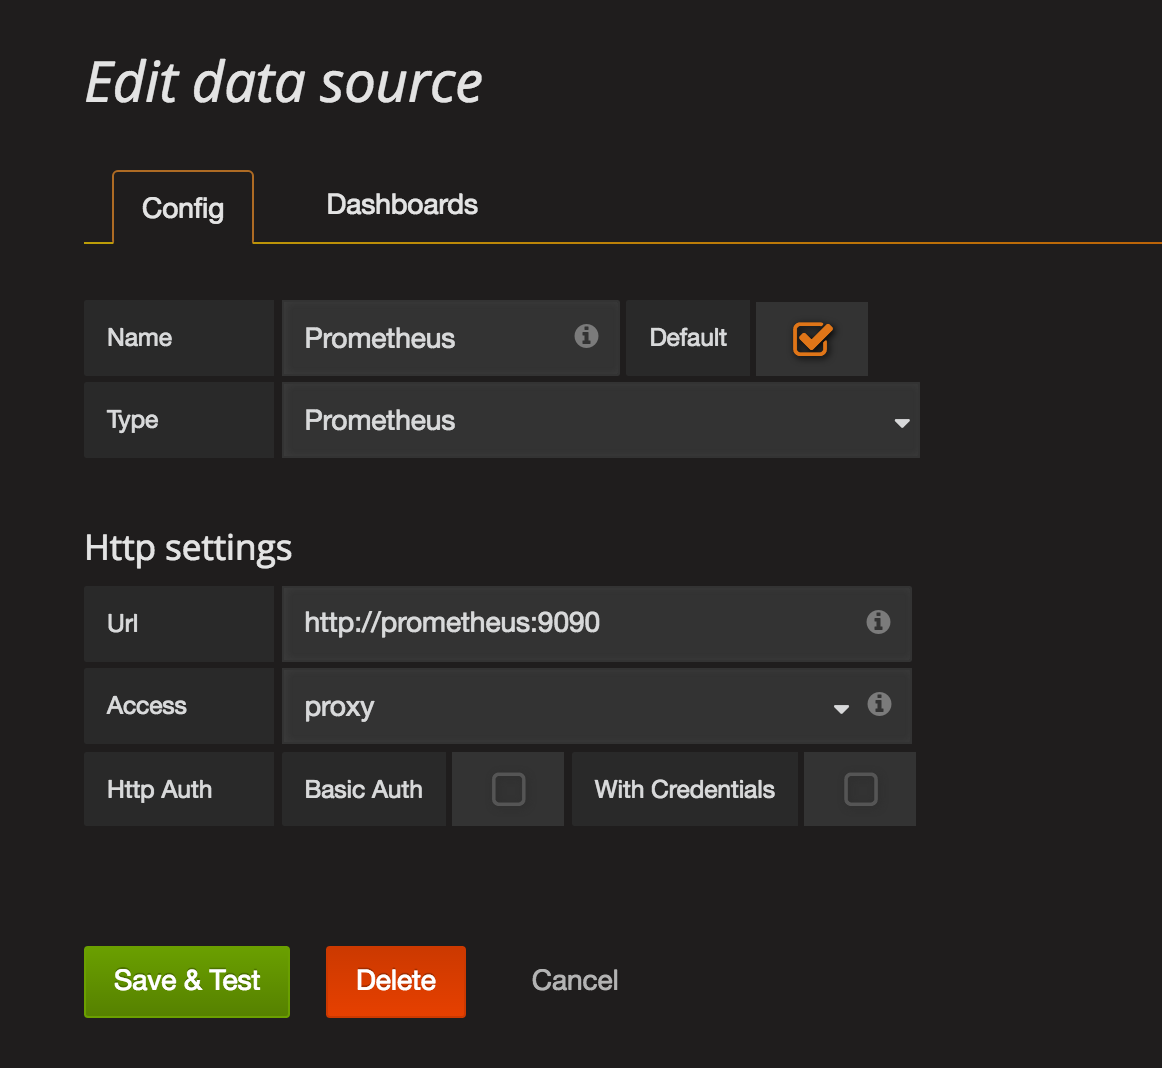Click the Cancel link

[x=574, y=981]
